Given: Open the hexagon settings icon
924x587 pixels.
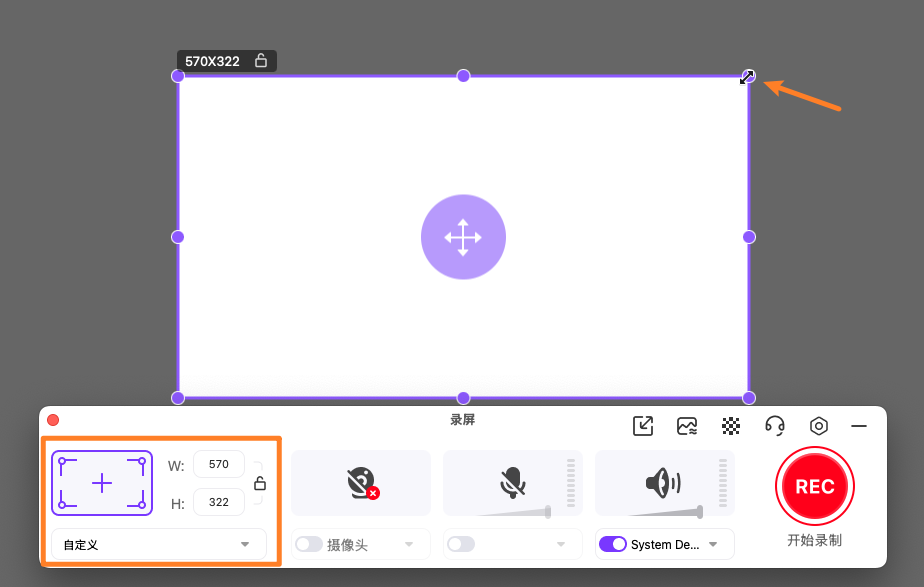Looking at the screenshot, I should tap(819, 426).
